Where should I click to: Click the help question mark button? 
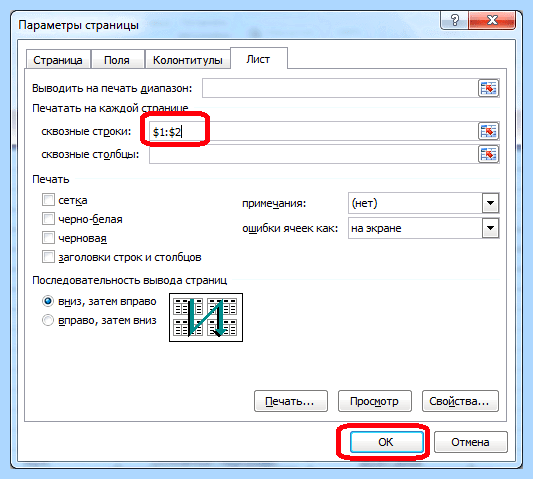(454, 20)
